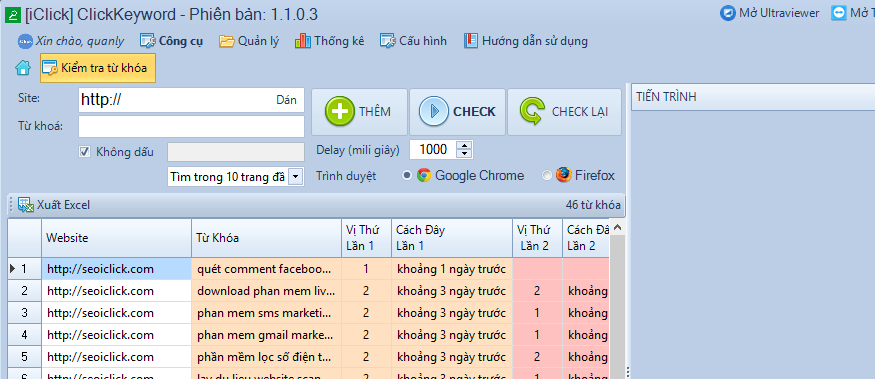Click the Mở Ultraviewer link
The height and width of the screenshot is (379, 875).
[x=770, y=13]
